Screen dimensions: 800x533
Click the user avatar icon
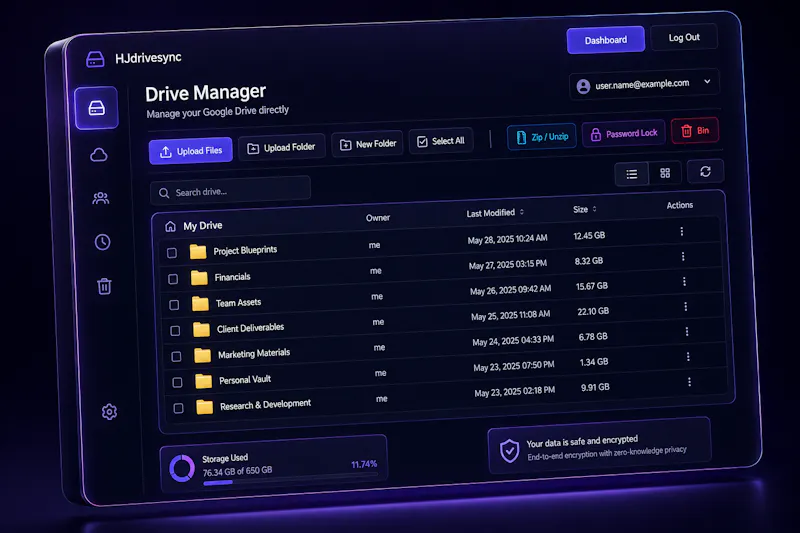click(583, 86)
